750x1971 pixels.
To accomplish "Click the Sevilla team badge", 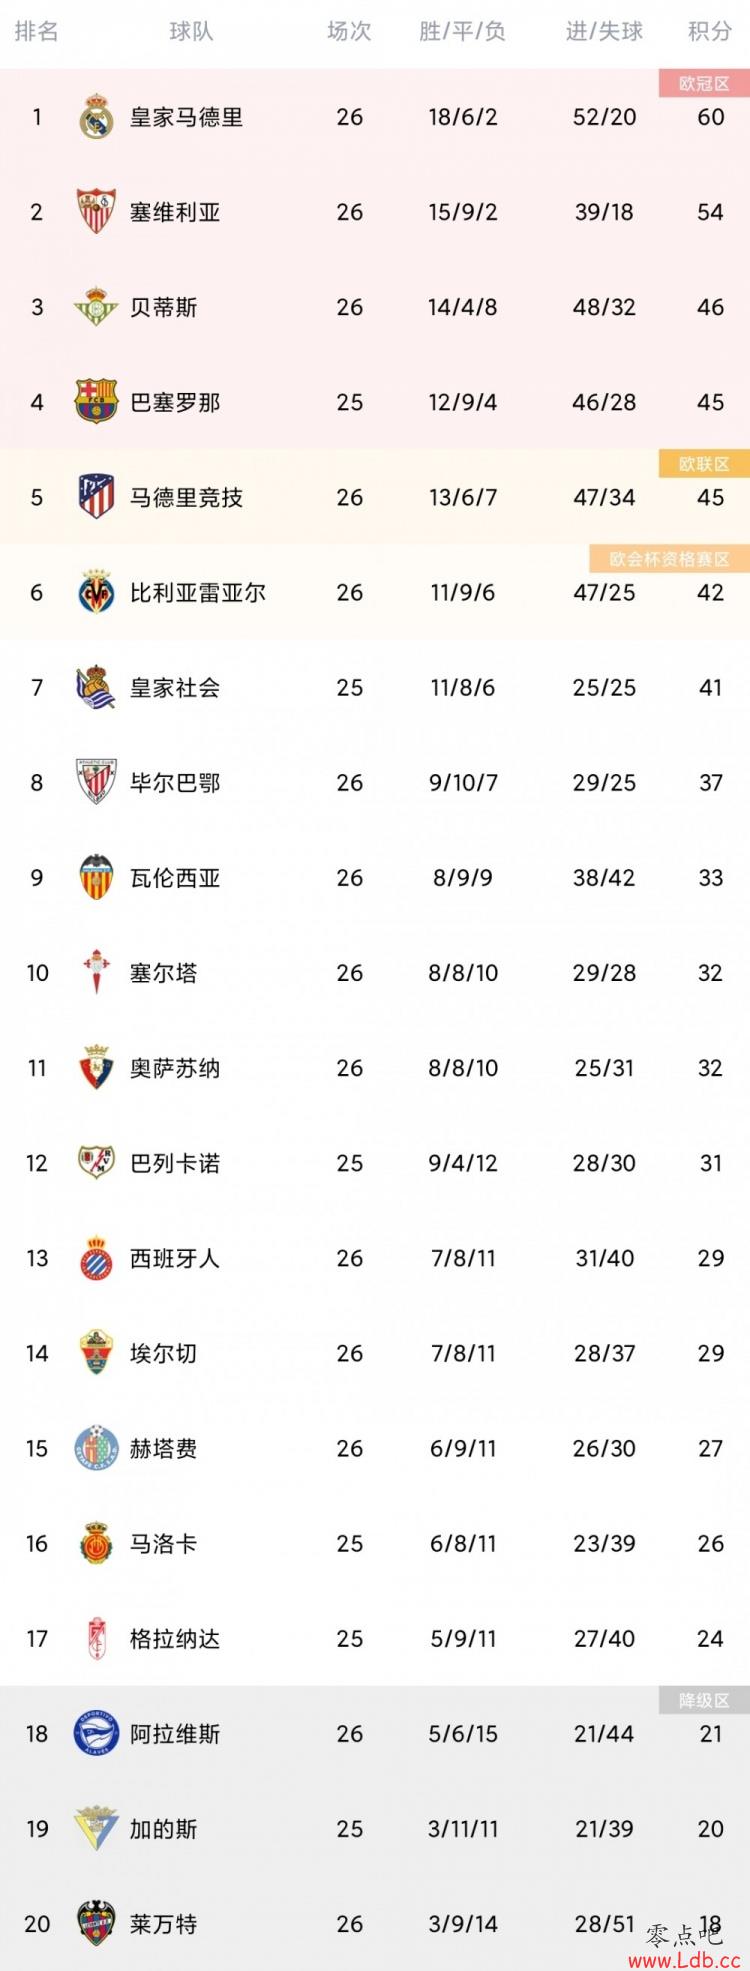I will pyautogui.click(x=96, y=212).
